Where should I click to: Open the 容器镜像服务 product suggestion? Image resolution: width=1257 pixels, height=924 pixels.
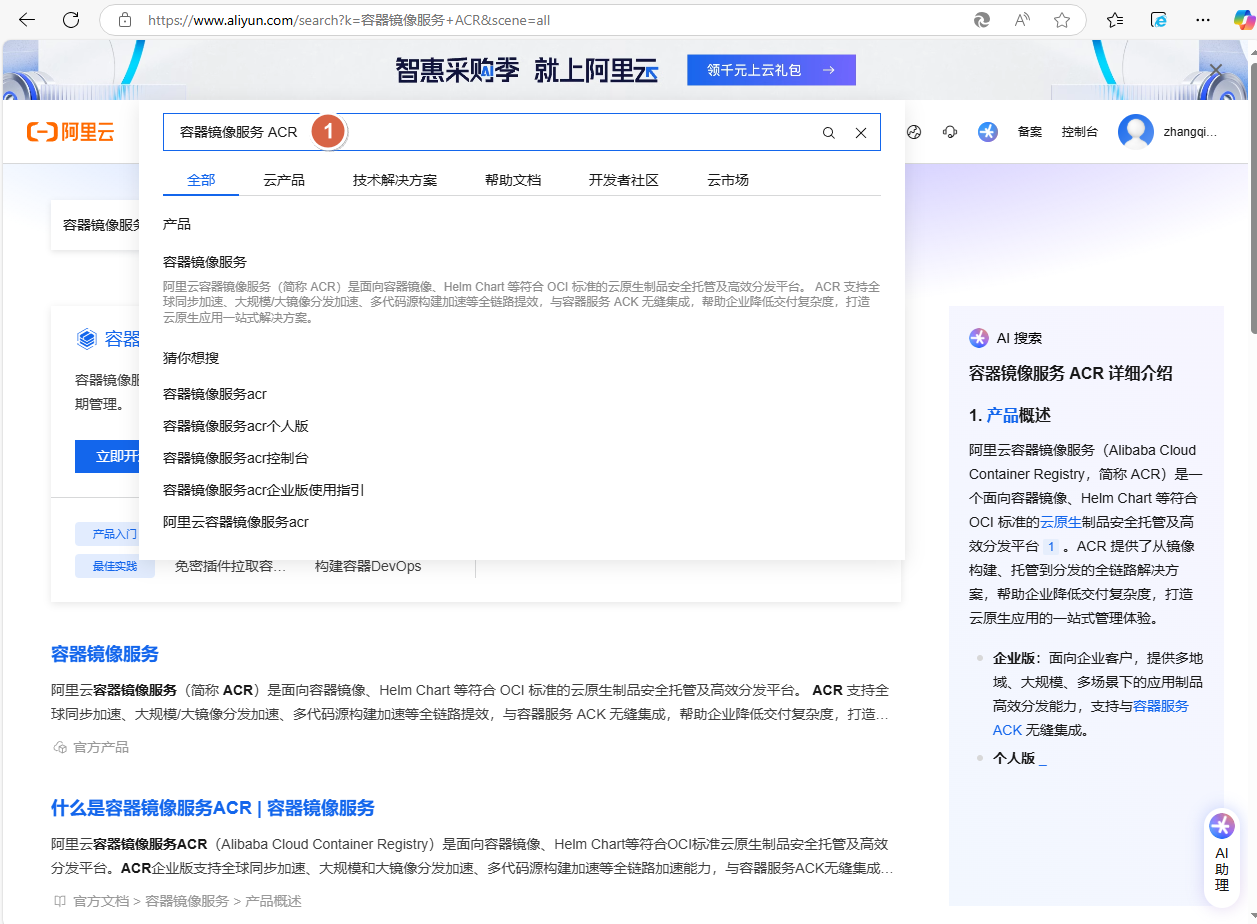[x=205, y=262]
